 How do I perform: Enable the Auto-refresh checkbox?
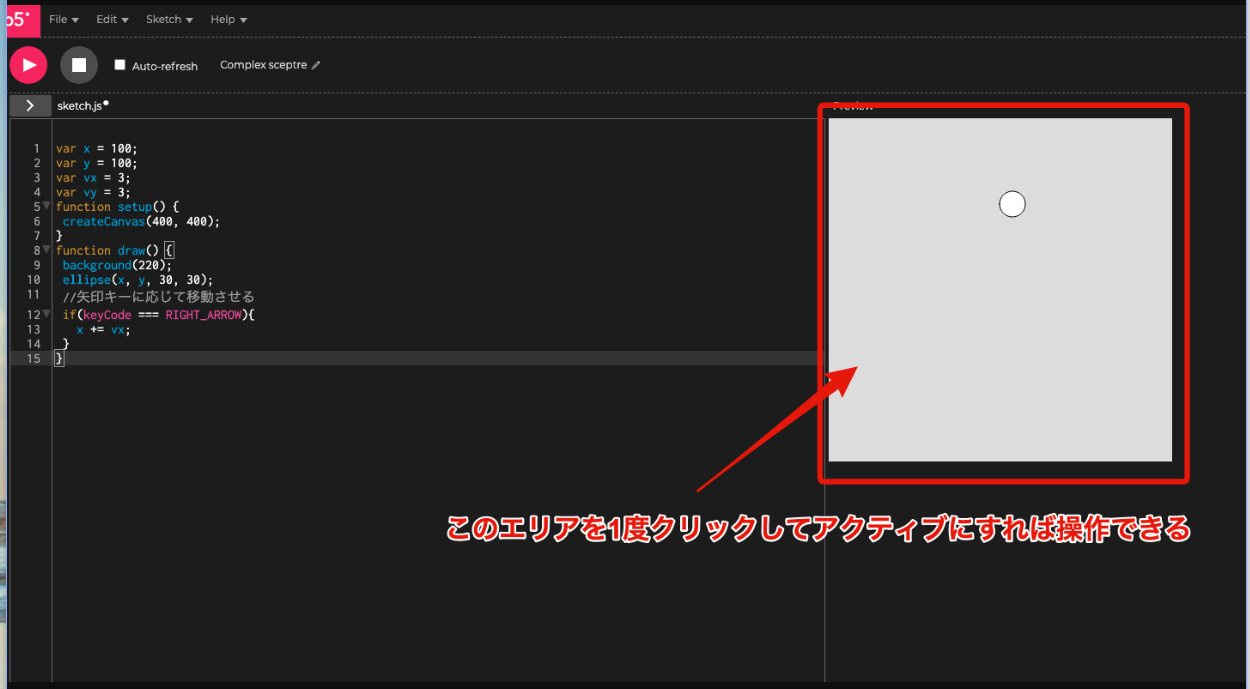(x=120, y=65)
